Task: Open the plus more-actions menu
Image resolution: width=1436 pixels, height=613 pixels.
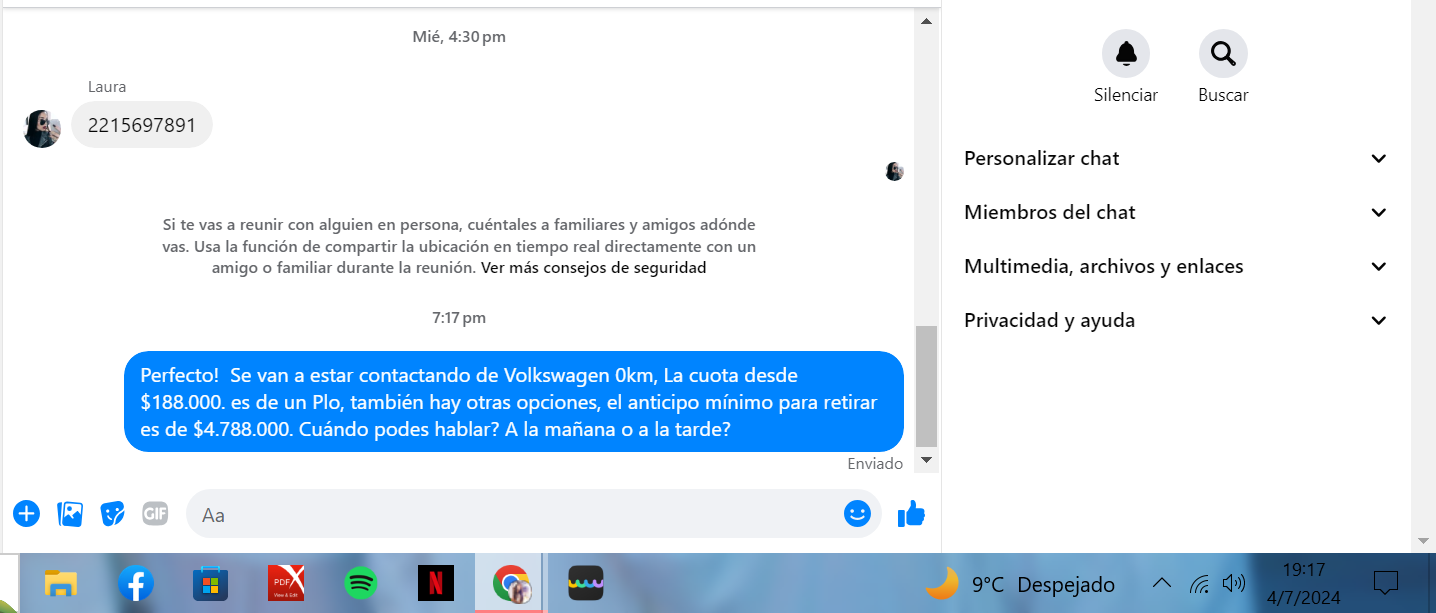Action: (x=26, y=514)
